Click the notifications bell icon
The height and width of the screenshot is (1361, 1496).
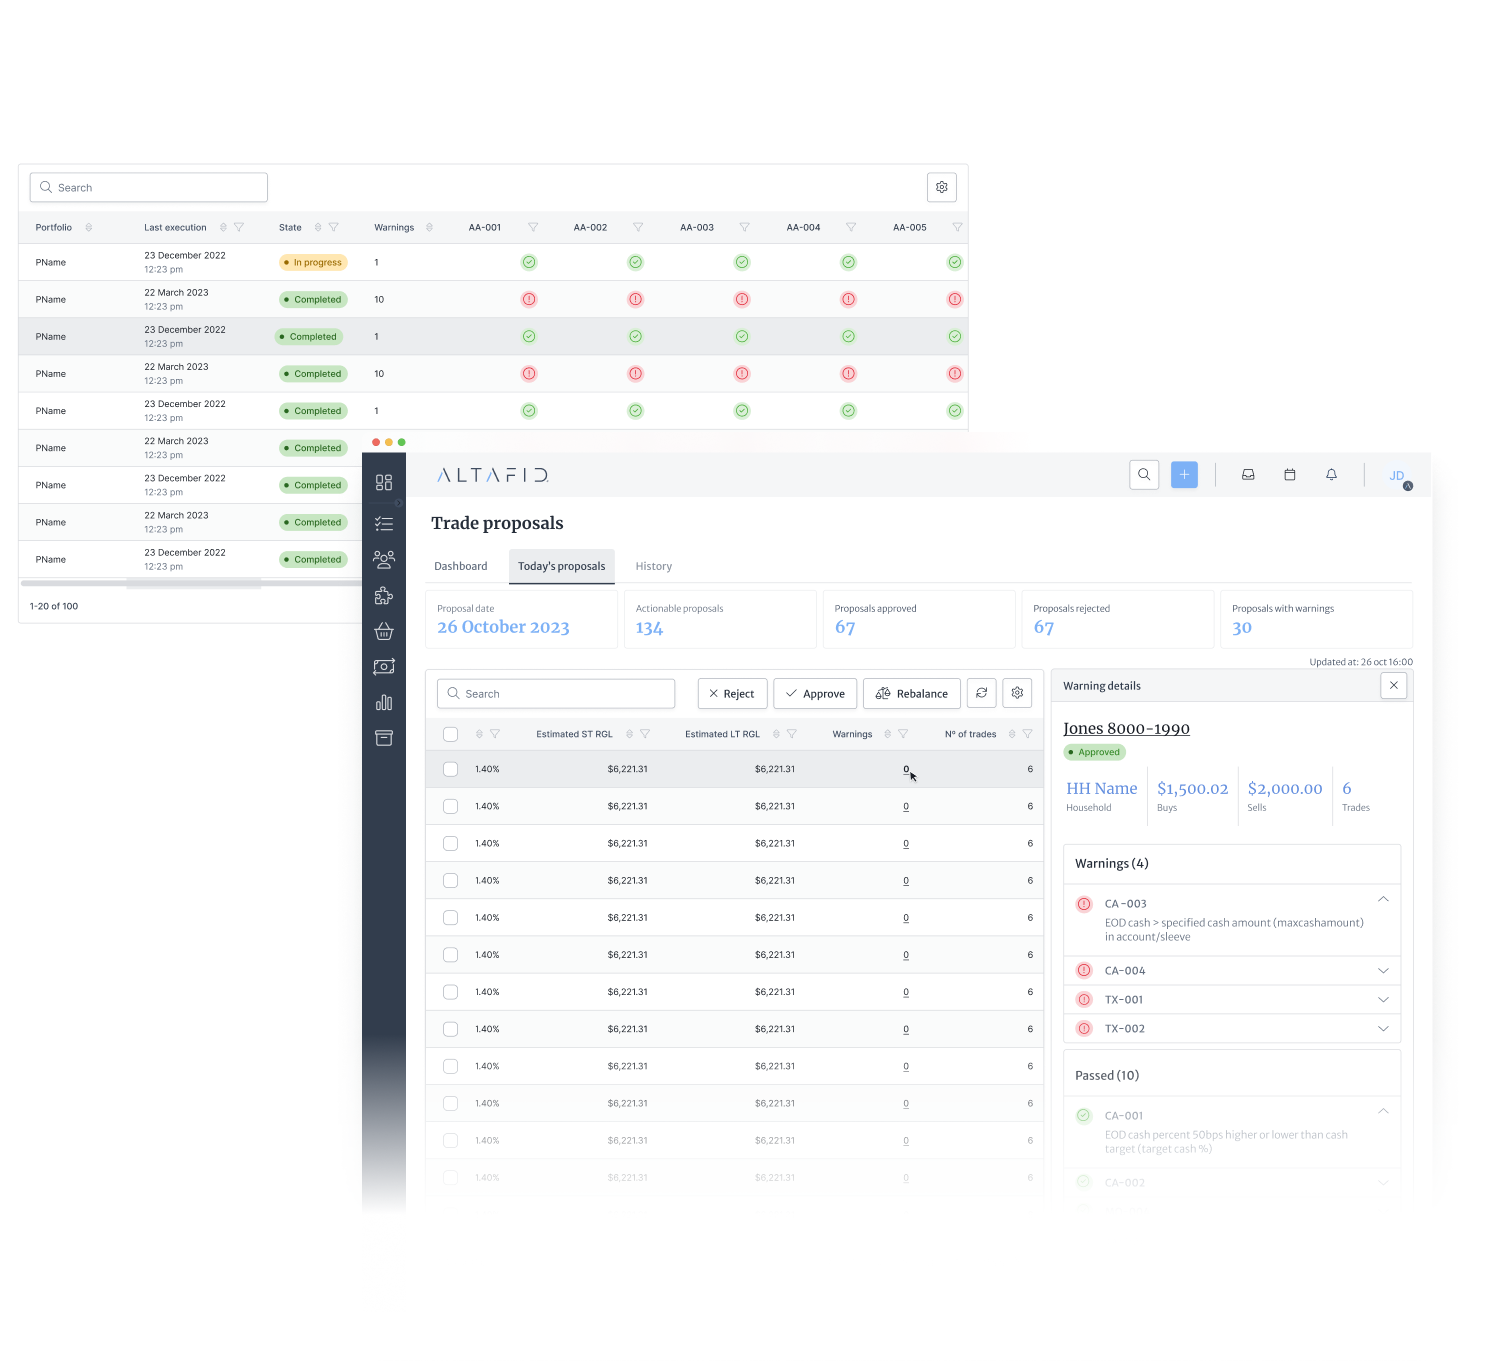[1331, 475]
